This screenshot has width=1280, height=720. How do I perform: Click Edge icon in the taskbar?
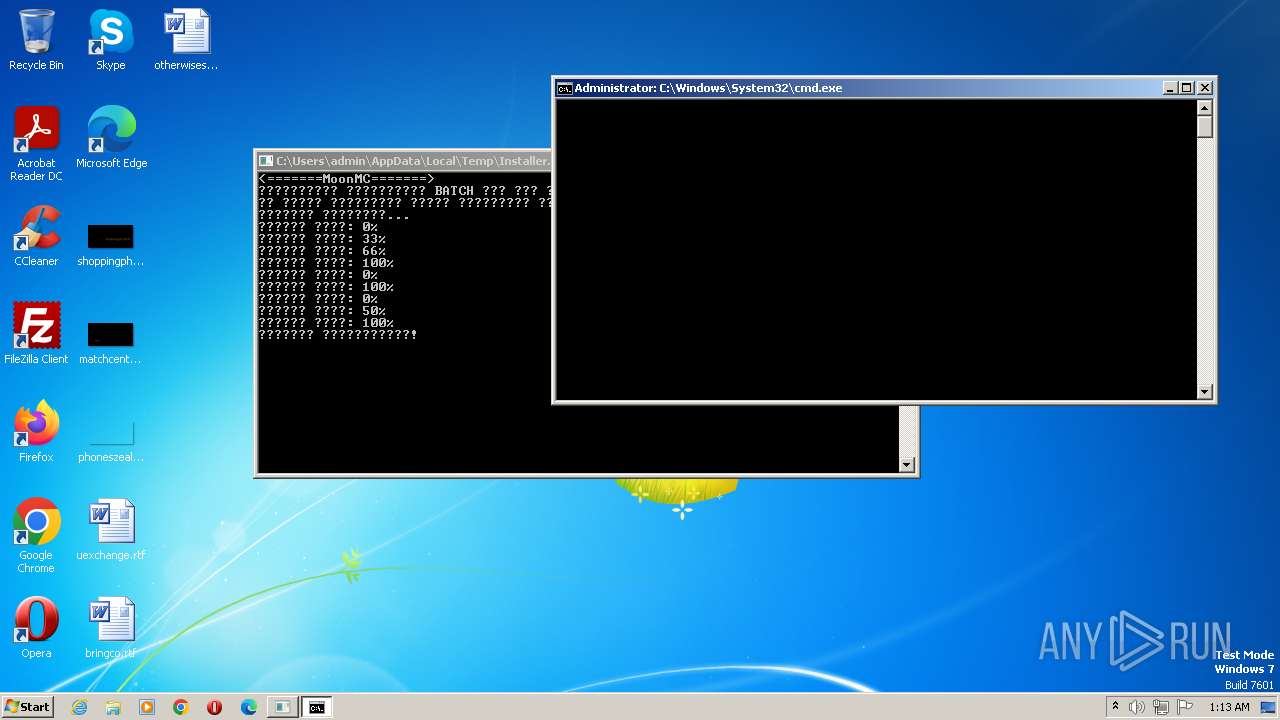[249, 707]
